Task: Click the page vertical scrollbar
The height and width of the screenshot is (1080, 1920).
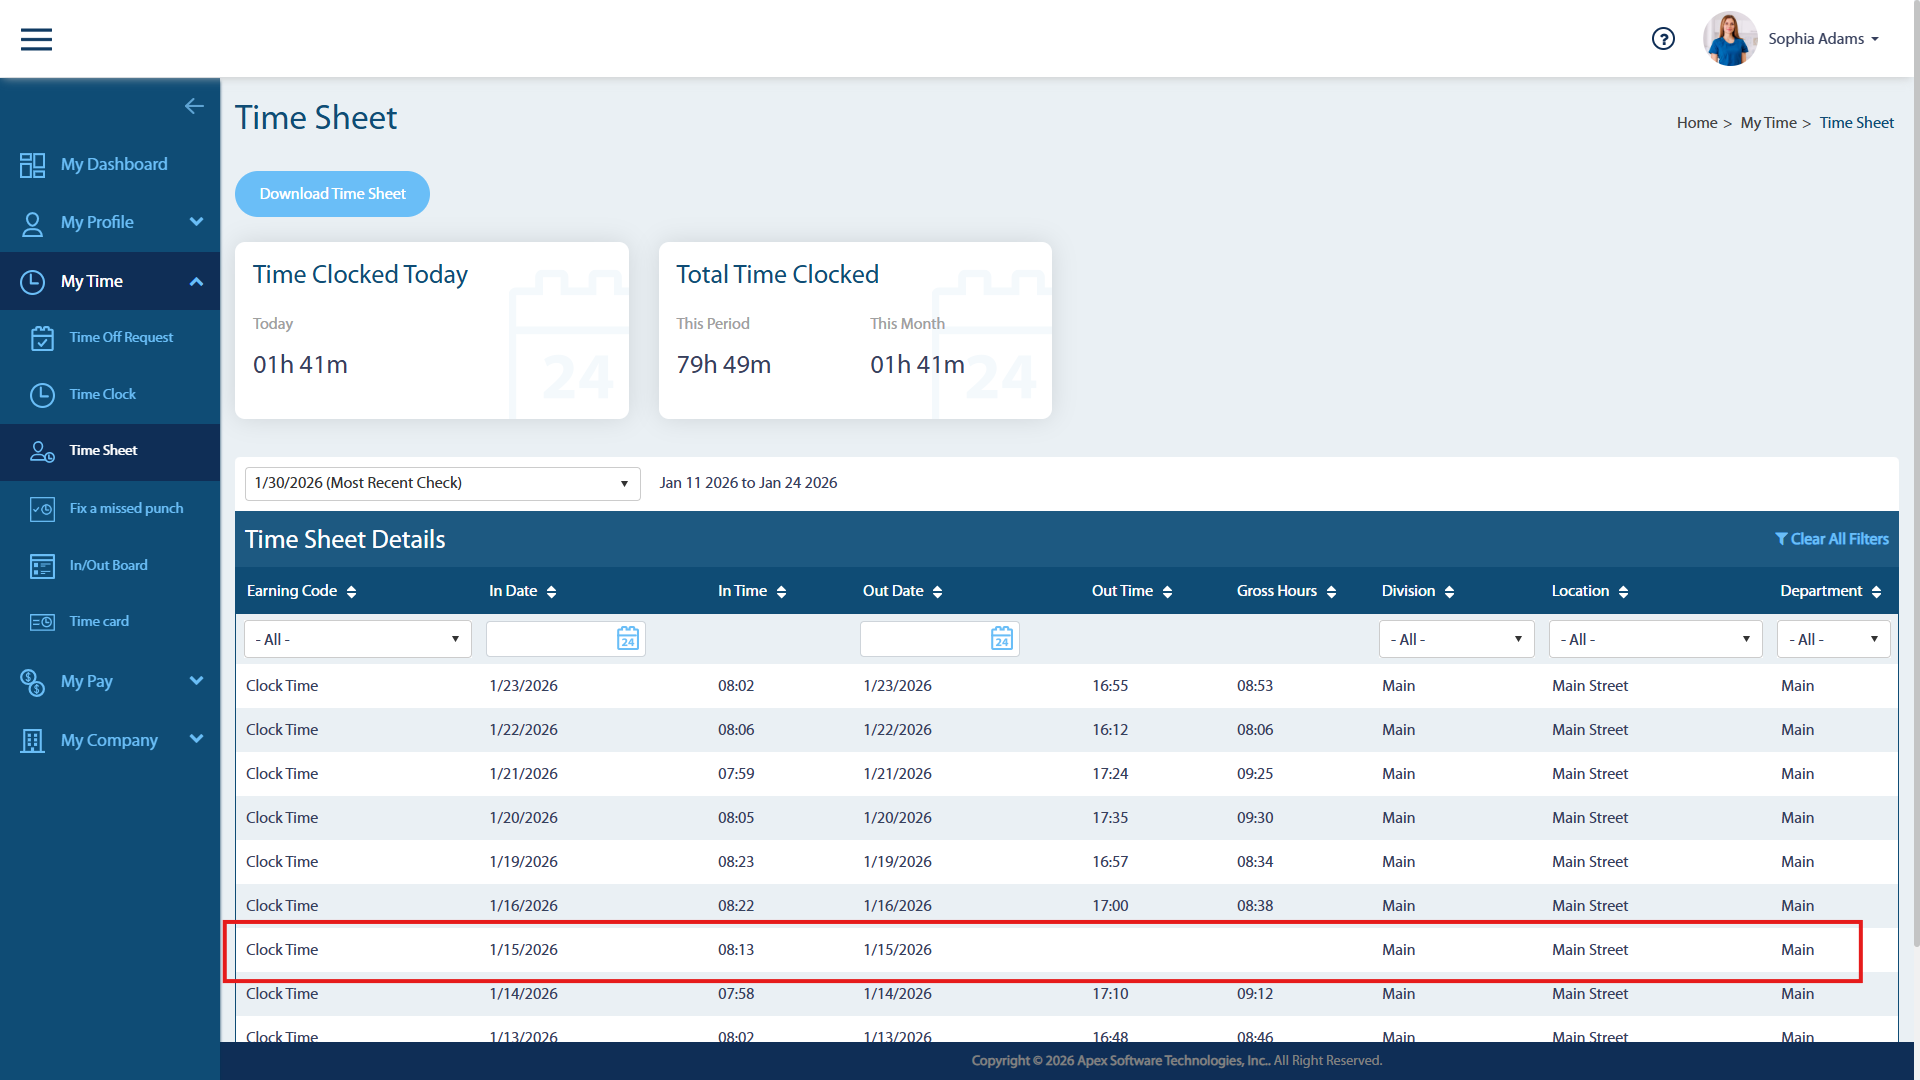Action: click(1916, 473)
